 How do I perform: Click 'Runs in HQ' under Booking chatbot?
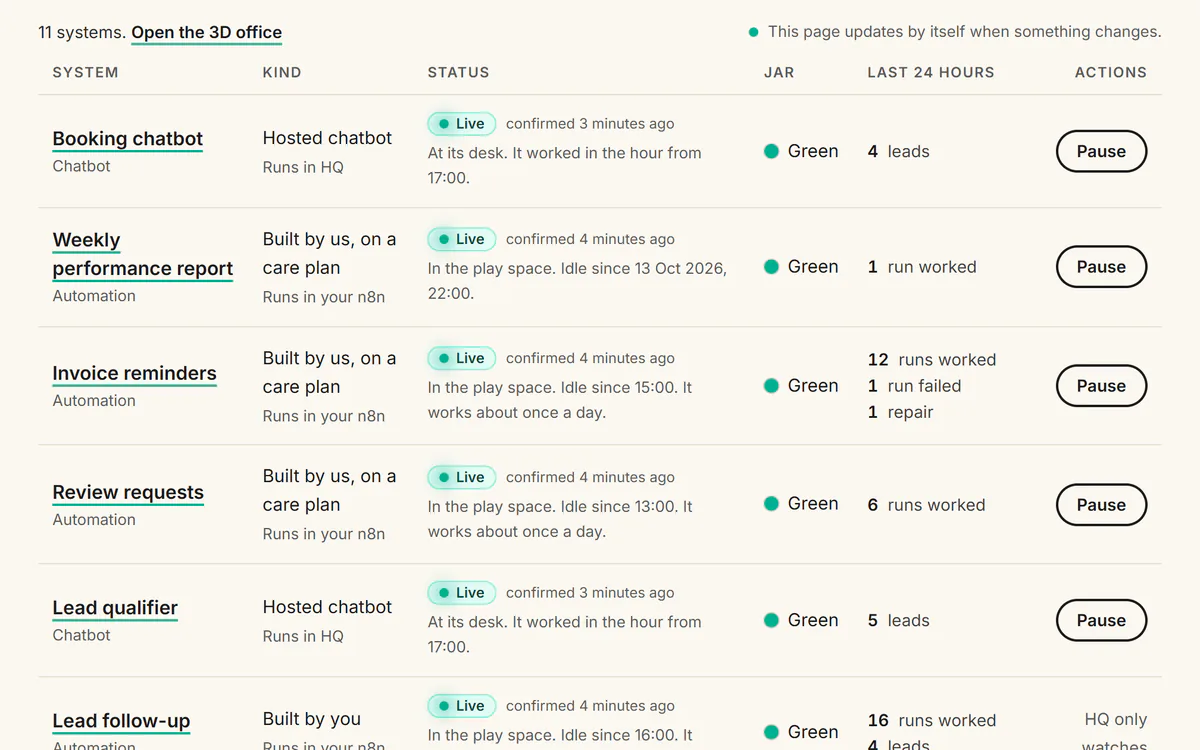pyautogui.click(x=303, y=167)
